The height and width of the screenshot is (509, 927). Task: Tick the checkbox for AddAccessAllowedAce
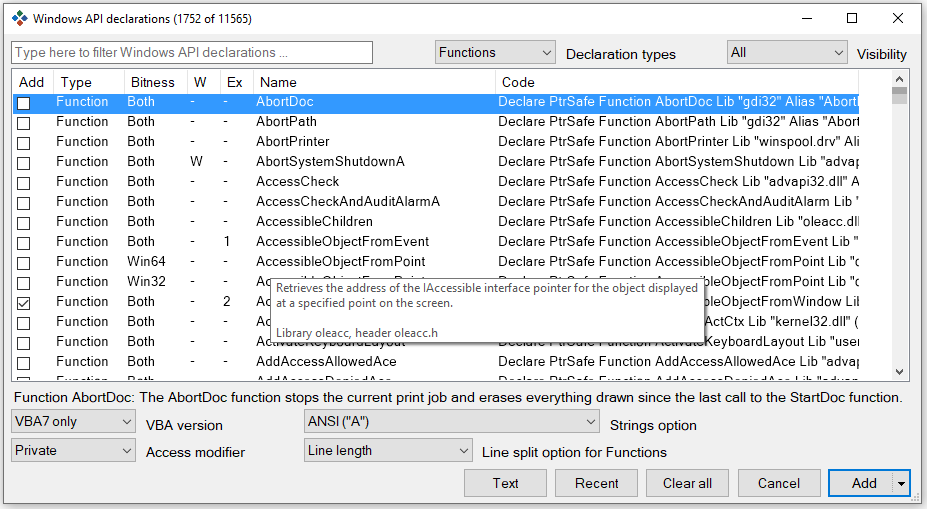click(x=24, y=363)
